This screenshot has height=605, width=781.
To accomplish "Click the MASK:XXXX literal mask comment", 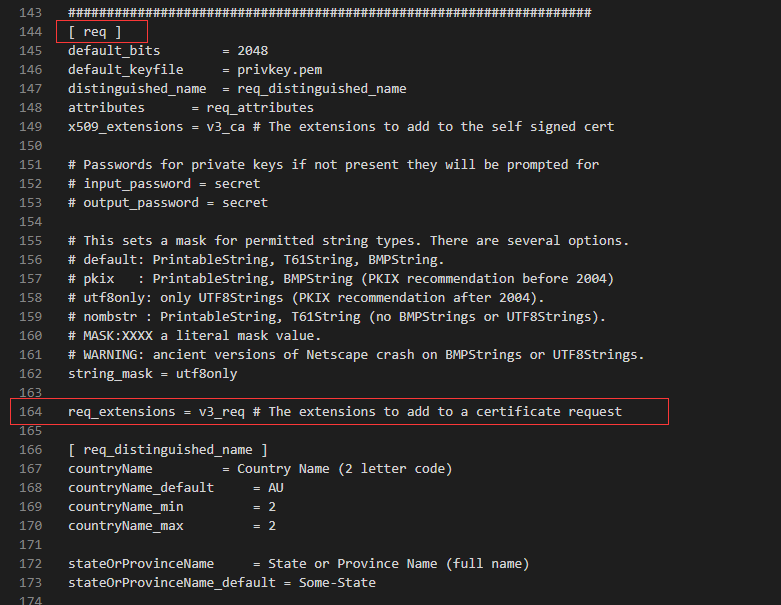I will (x=194, y=336).
